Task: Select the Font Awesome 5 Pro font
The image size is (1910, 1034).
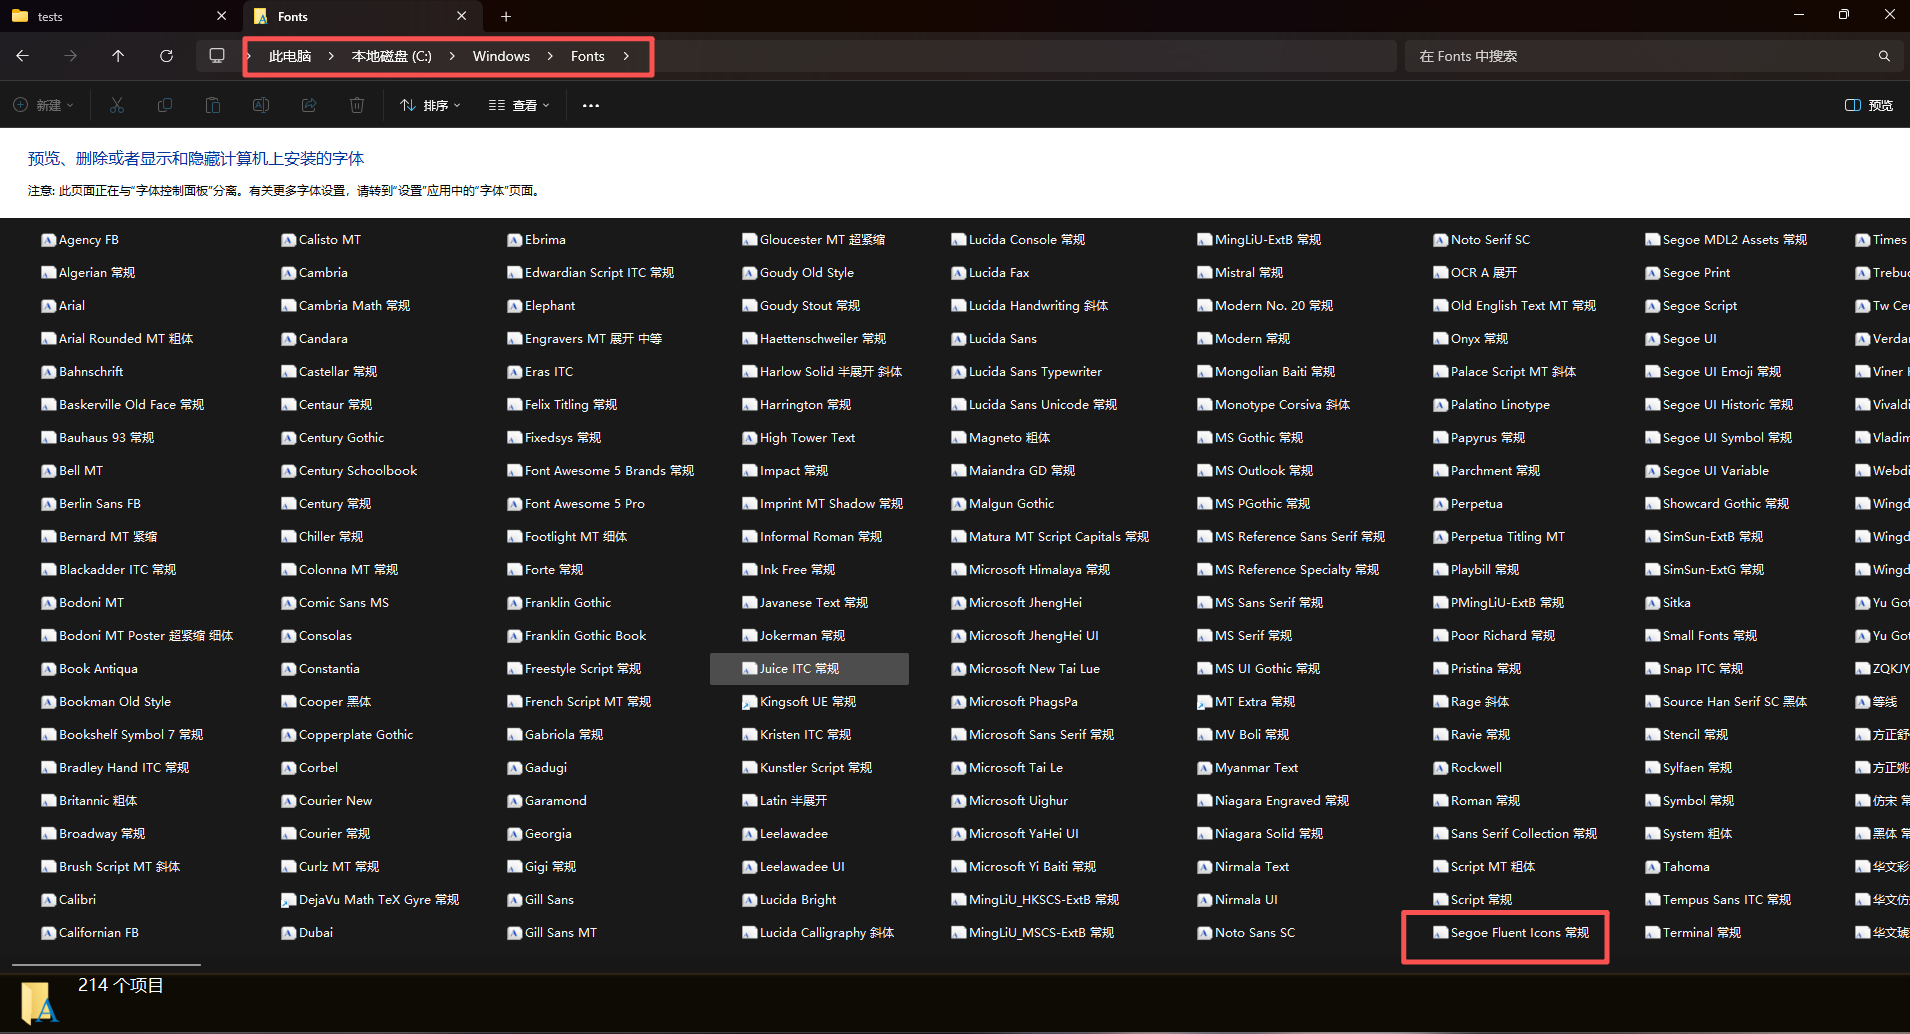Action: click(x=576, y=503)
